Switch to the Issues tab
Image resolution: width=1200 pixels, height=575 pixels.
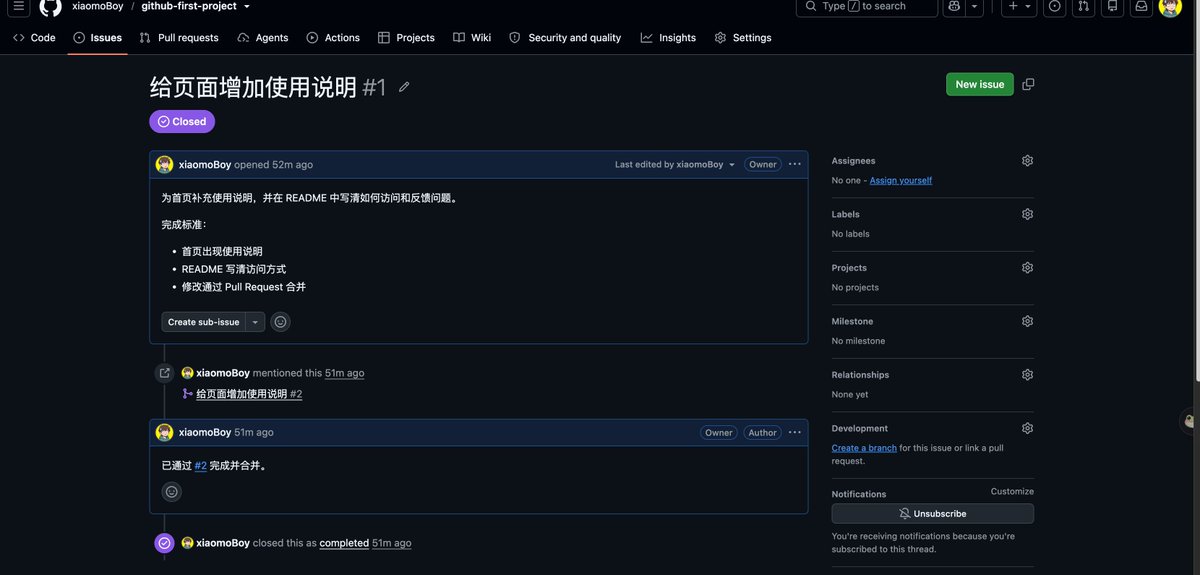click(97, 38)
